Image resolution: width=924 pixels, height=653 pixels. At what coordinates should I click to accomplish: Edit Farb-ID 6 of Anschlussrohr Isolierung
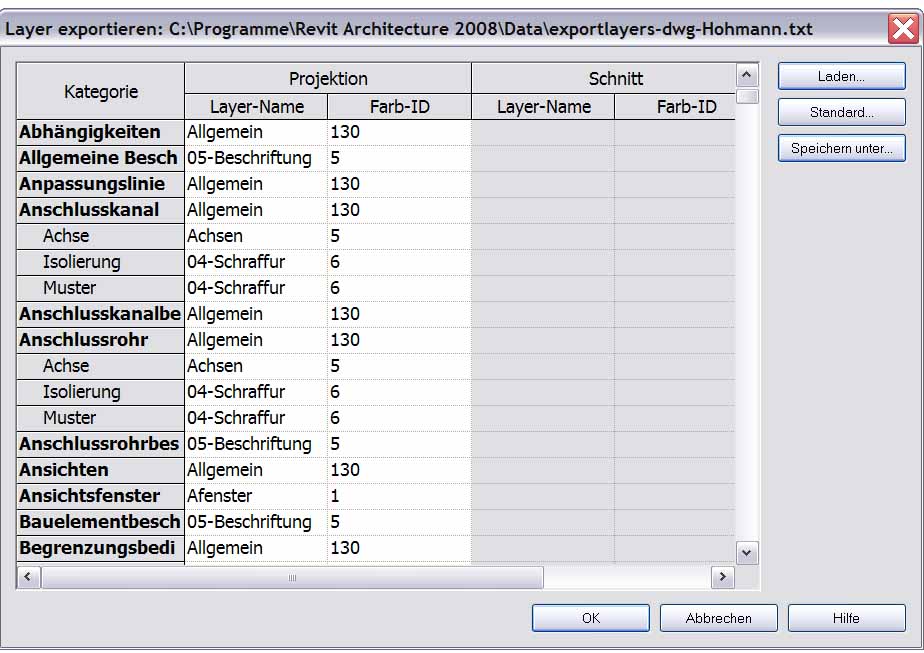tap(400, 392)
